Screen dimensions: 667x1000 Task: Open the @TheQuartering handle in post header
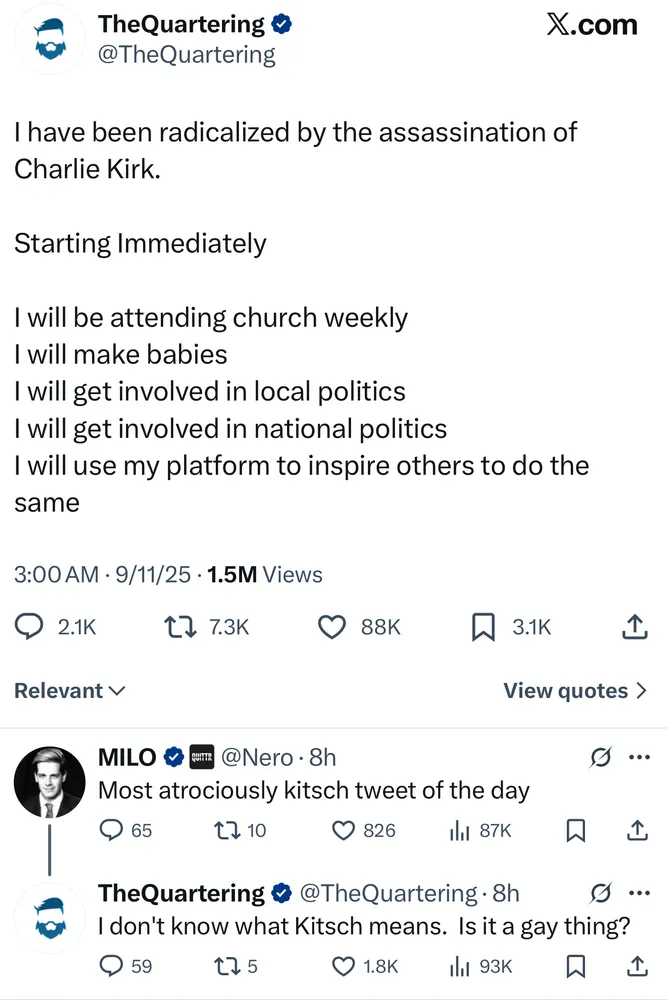pos(187,55)
